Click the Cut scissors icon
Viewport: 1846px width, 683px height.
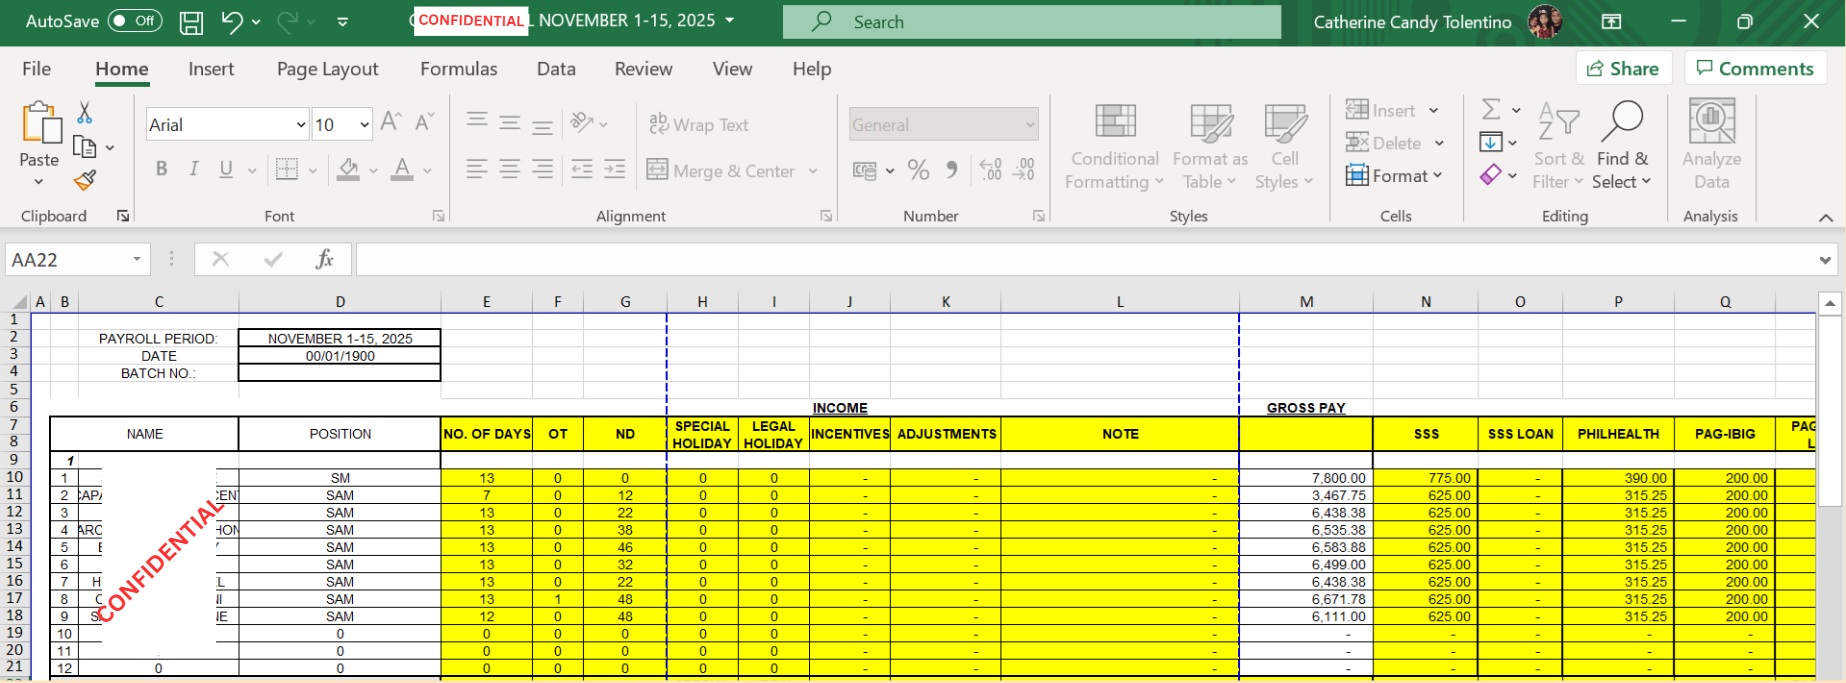click(85, 113)
